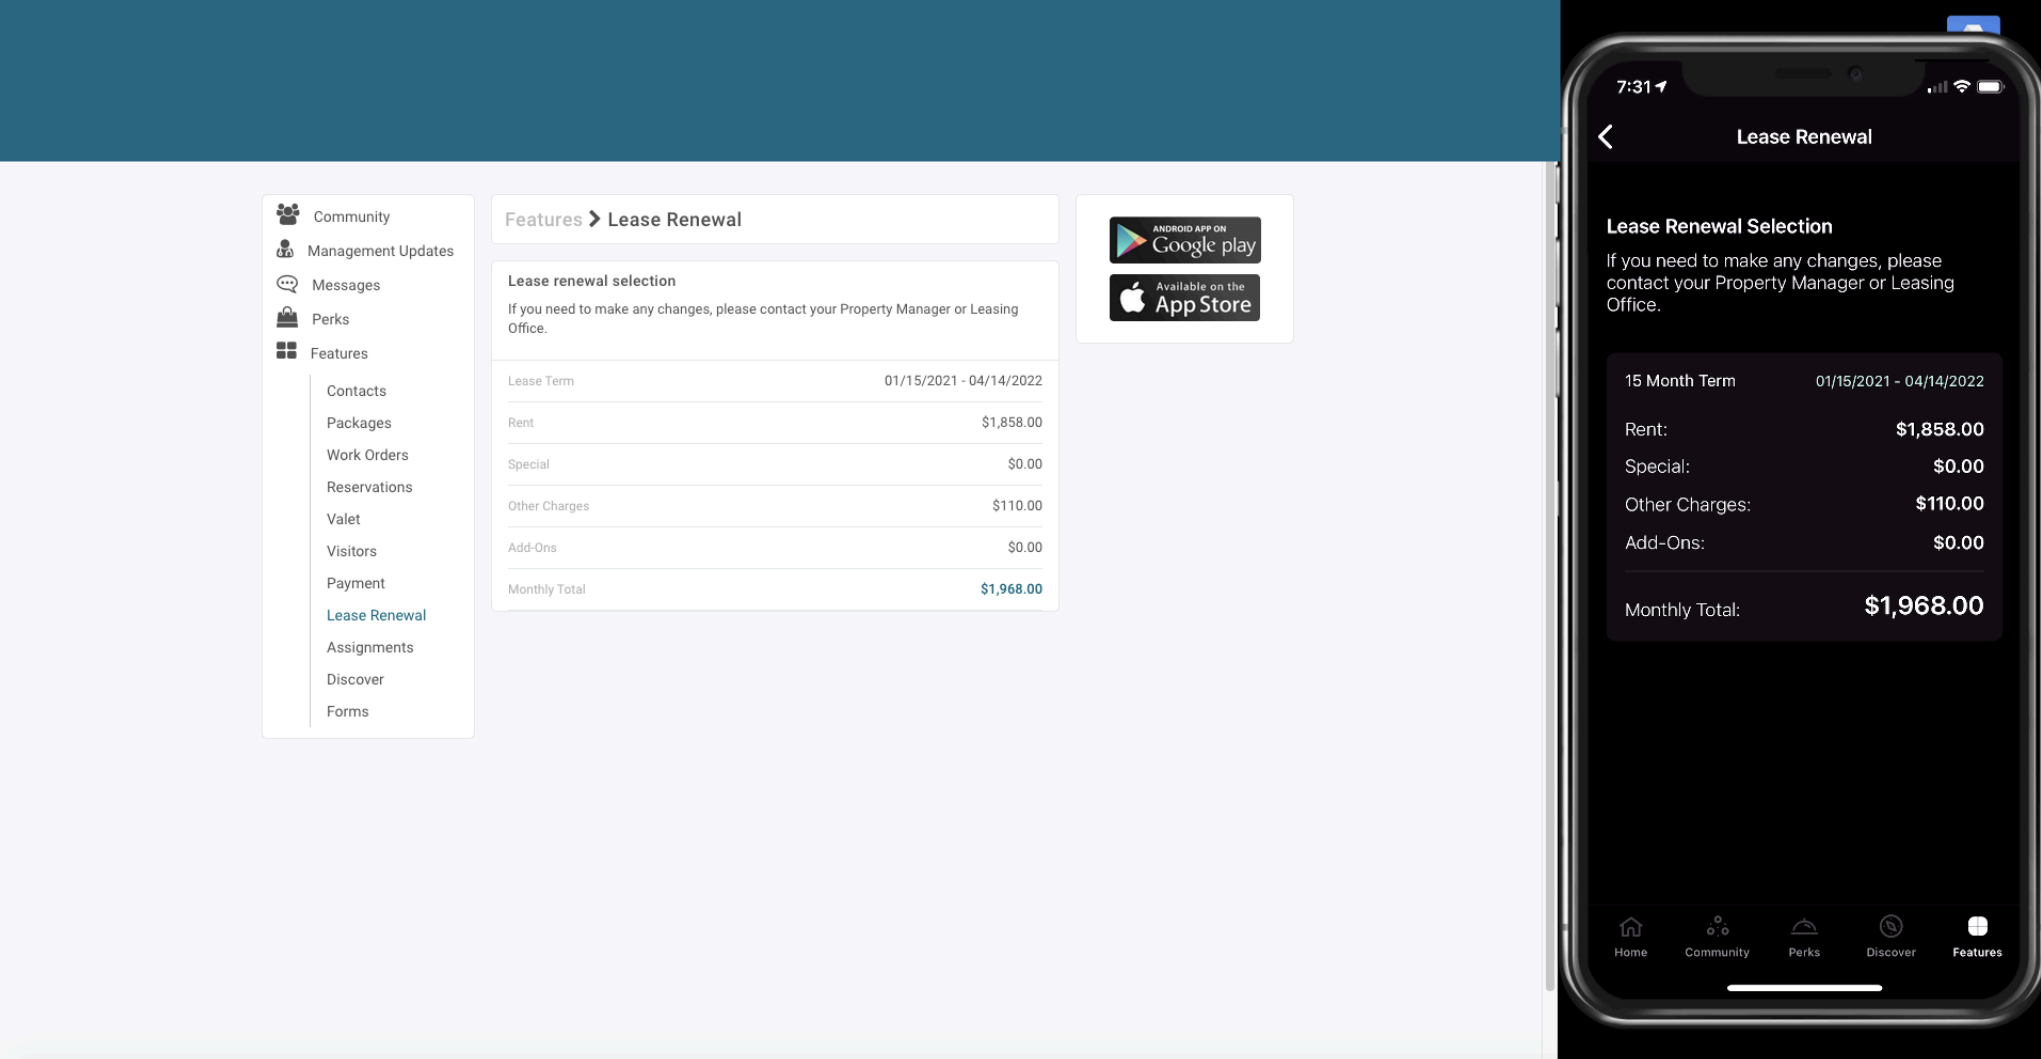Open the Apple App Store badge
The image size is (2041, 1059).
pos(1184,298)
